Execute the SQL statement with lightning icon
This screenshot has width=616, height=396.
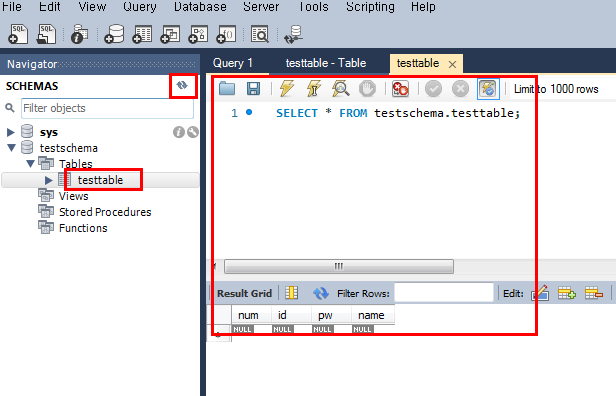[x=287, y=89]
